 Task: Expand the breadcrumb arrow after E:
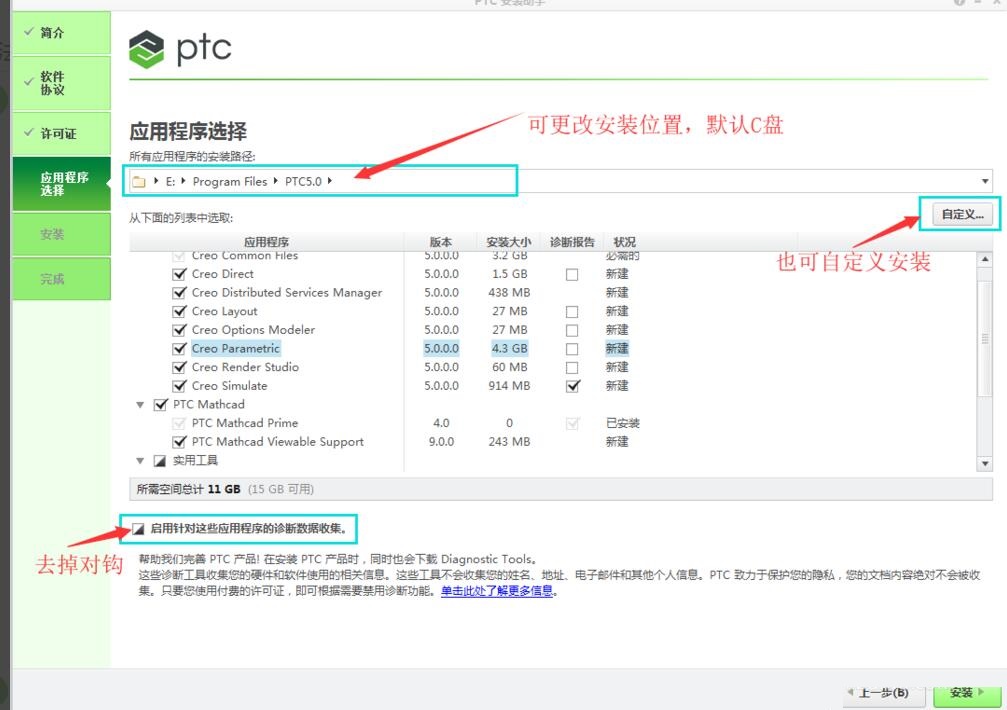(184, 181)
